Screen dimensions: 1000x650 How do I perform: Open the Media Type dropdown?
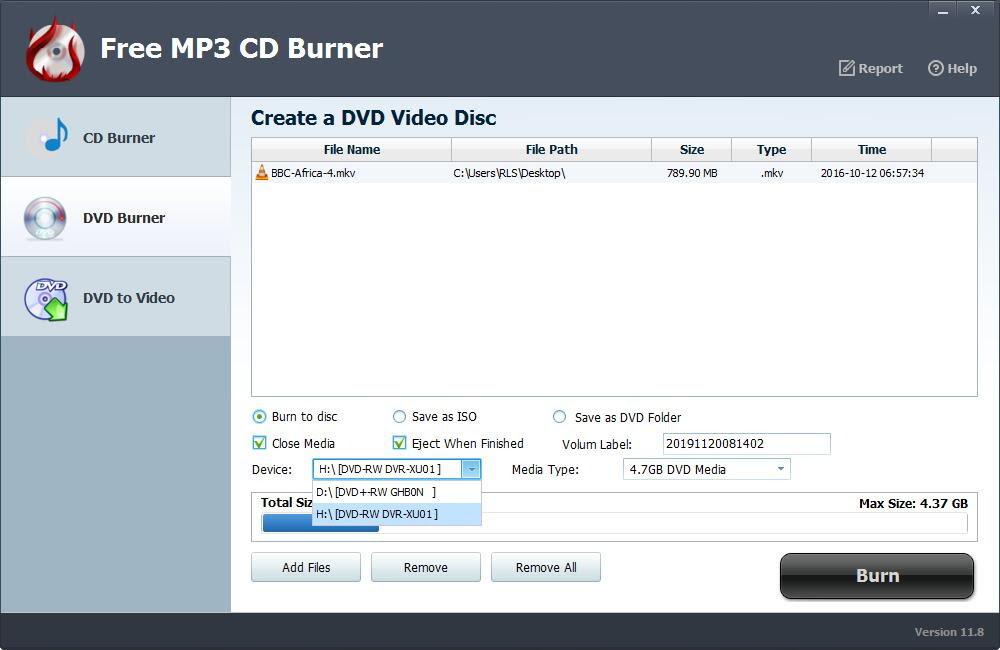click(x=707, y=469)
